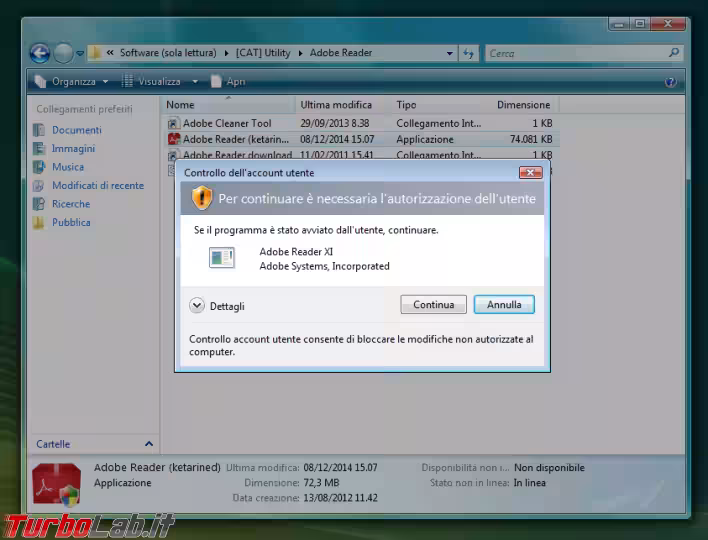Screen dimensions: 708x540
Task: Open the Organizza dropdown menu
Action: coord(73,81)
